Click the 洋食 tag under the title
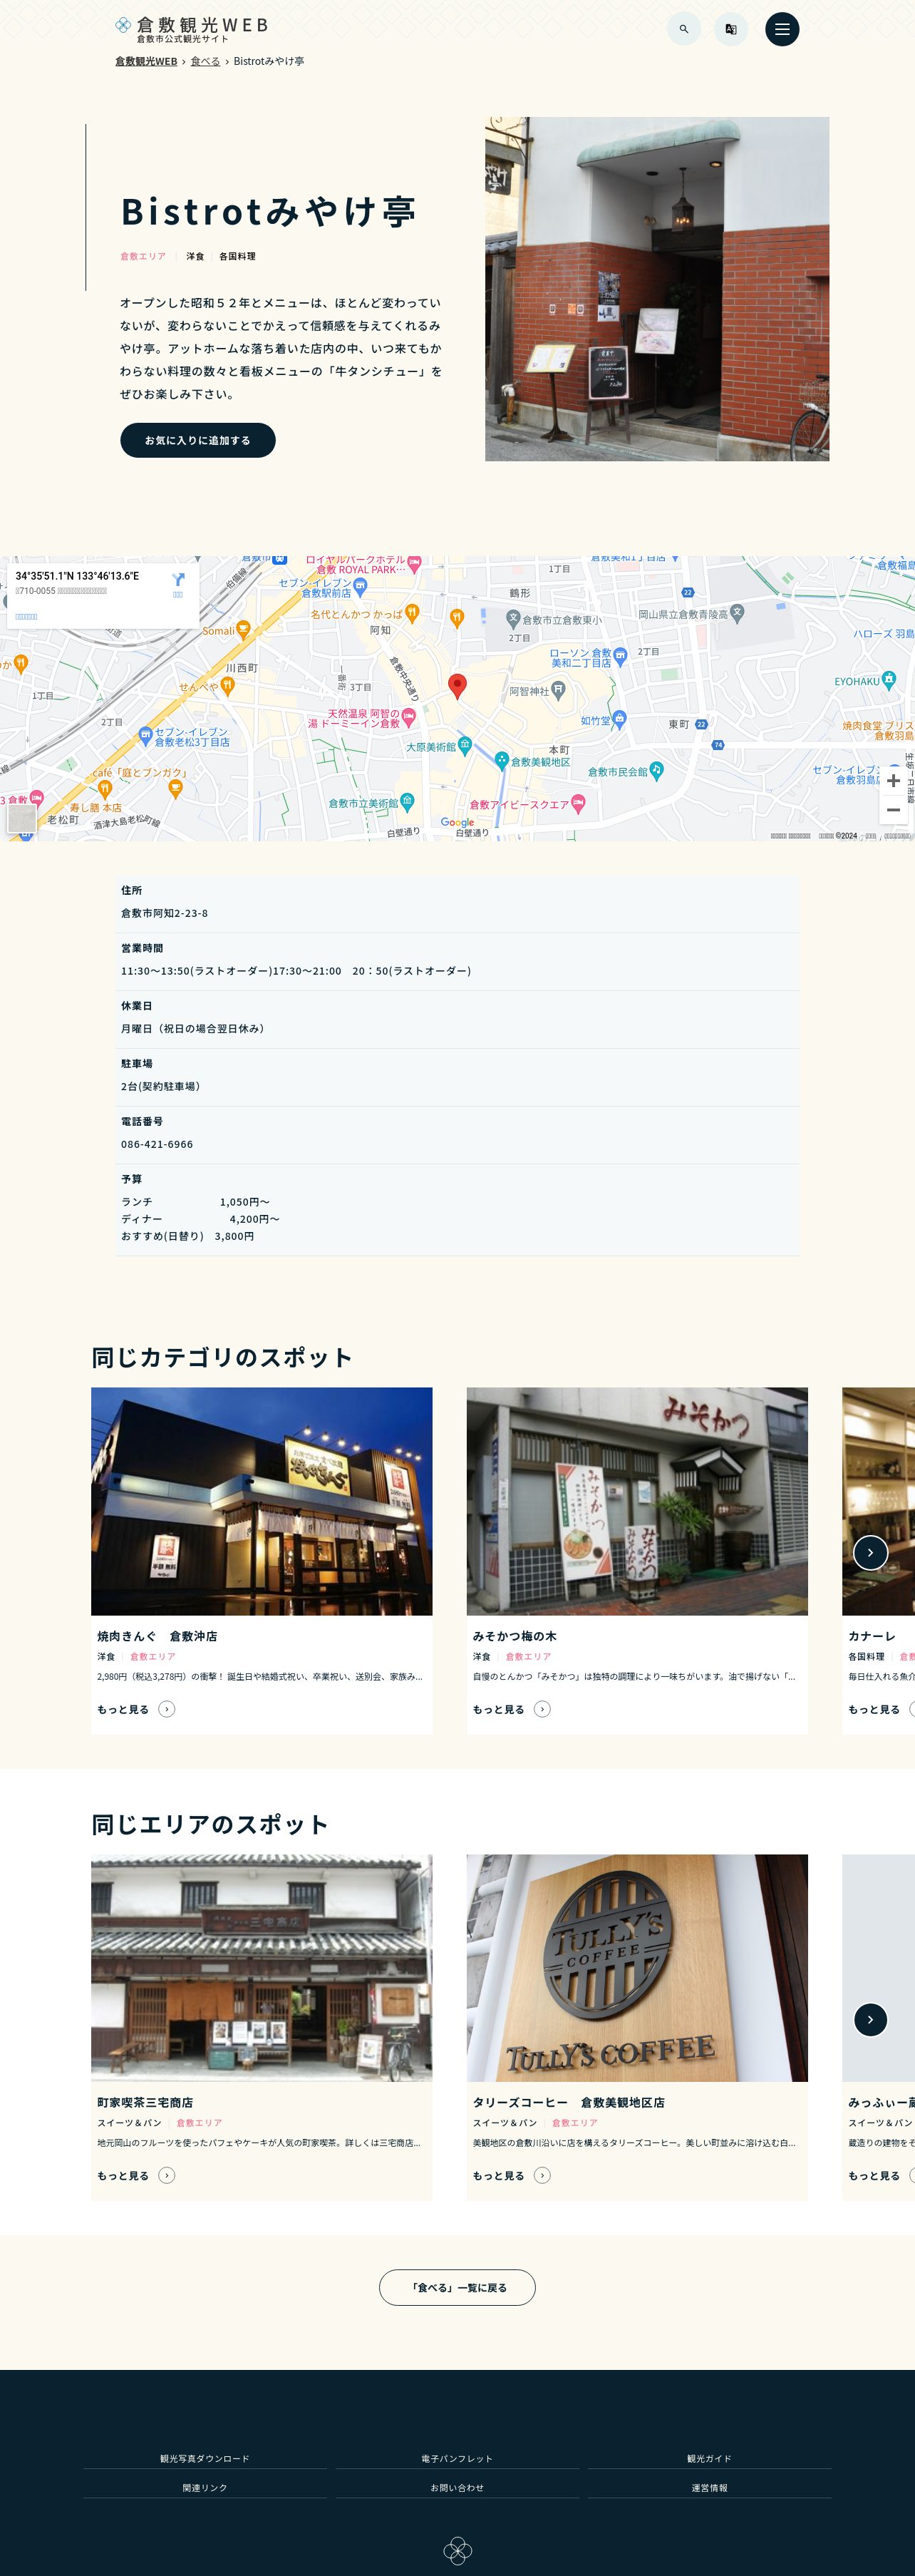The height and width of the screenshot is (2576, 915). click(x=195, y=256)
